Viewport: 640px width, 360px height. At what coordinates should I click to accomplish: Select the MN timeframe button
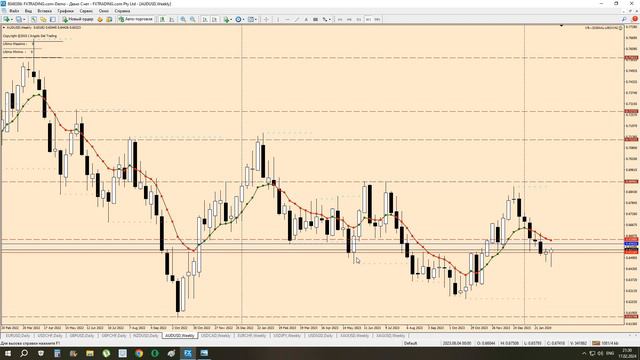coord(377,19)
